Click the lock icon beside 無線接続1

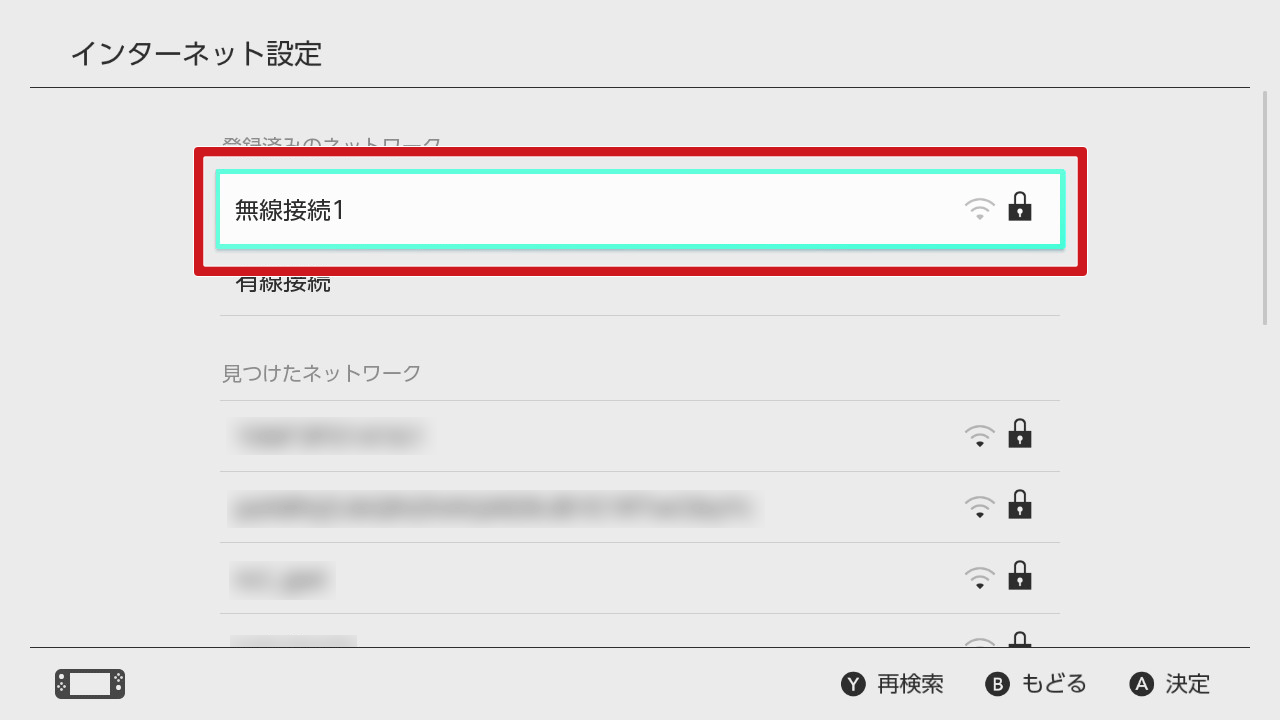tap(1019, 206)
